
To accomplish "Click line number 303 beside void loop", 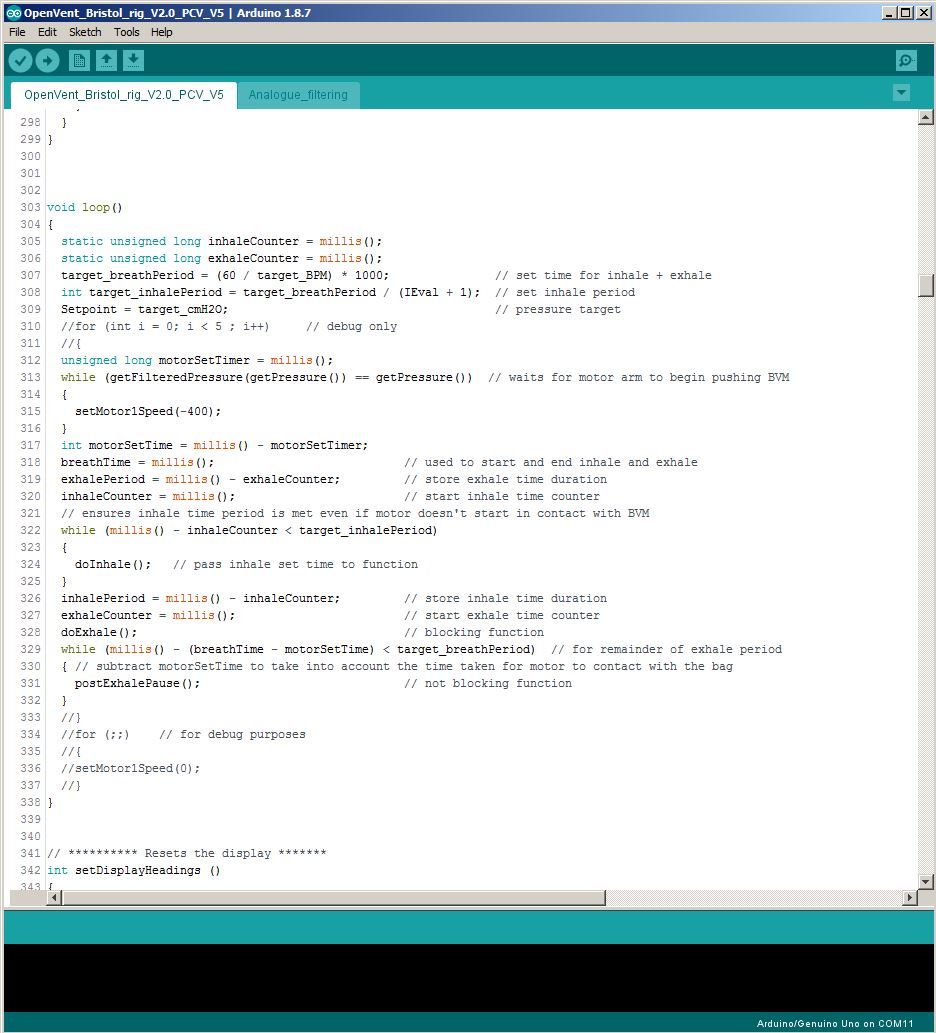I will point(30,207).
